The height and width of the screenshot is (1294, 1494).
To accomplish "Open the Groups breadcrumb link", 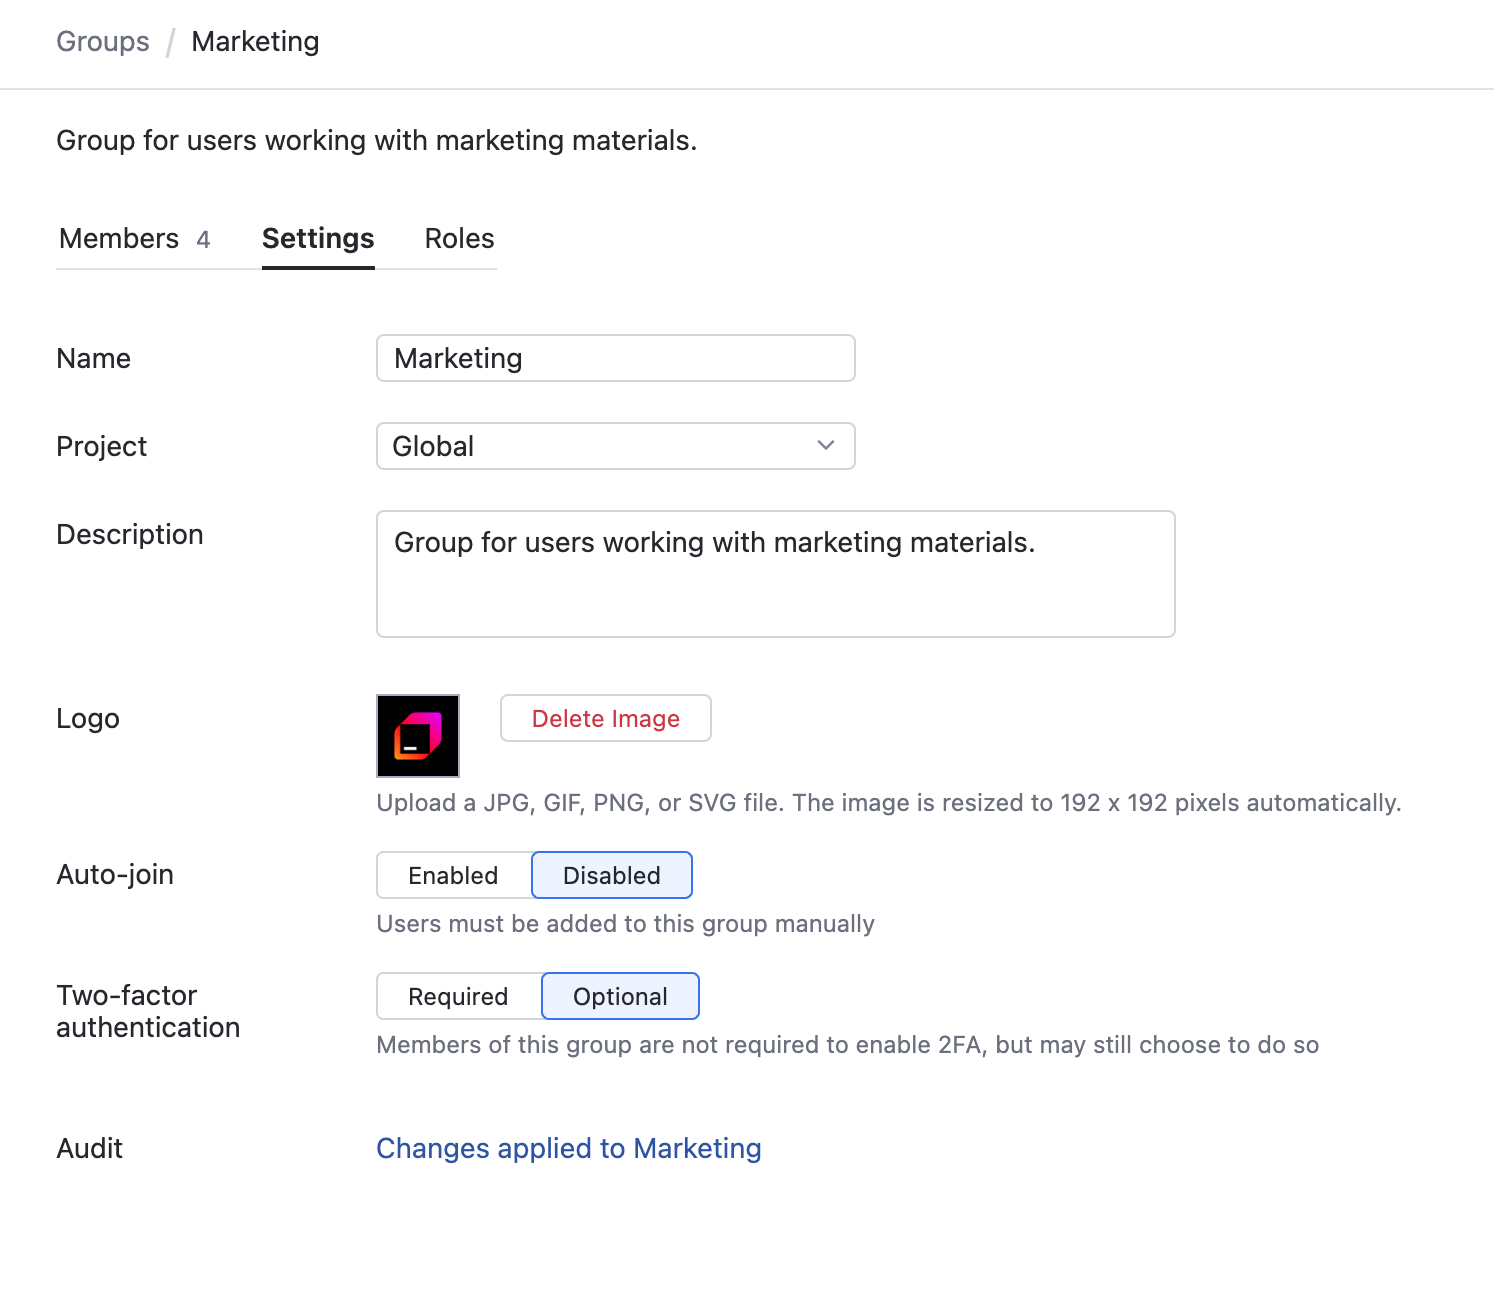I will 103,42.
